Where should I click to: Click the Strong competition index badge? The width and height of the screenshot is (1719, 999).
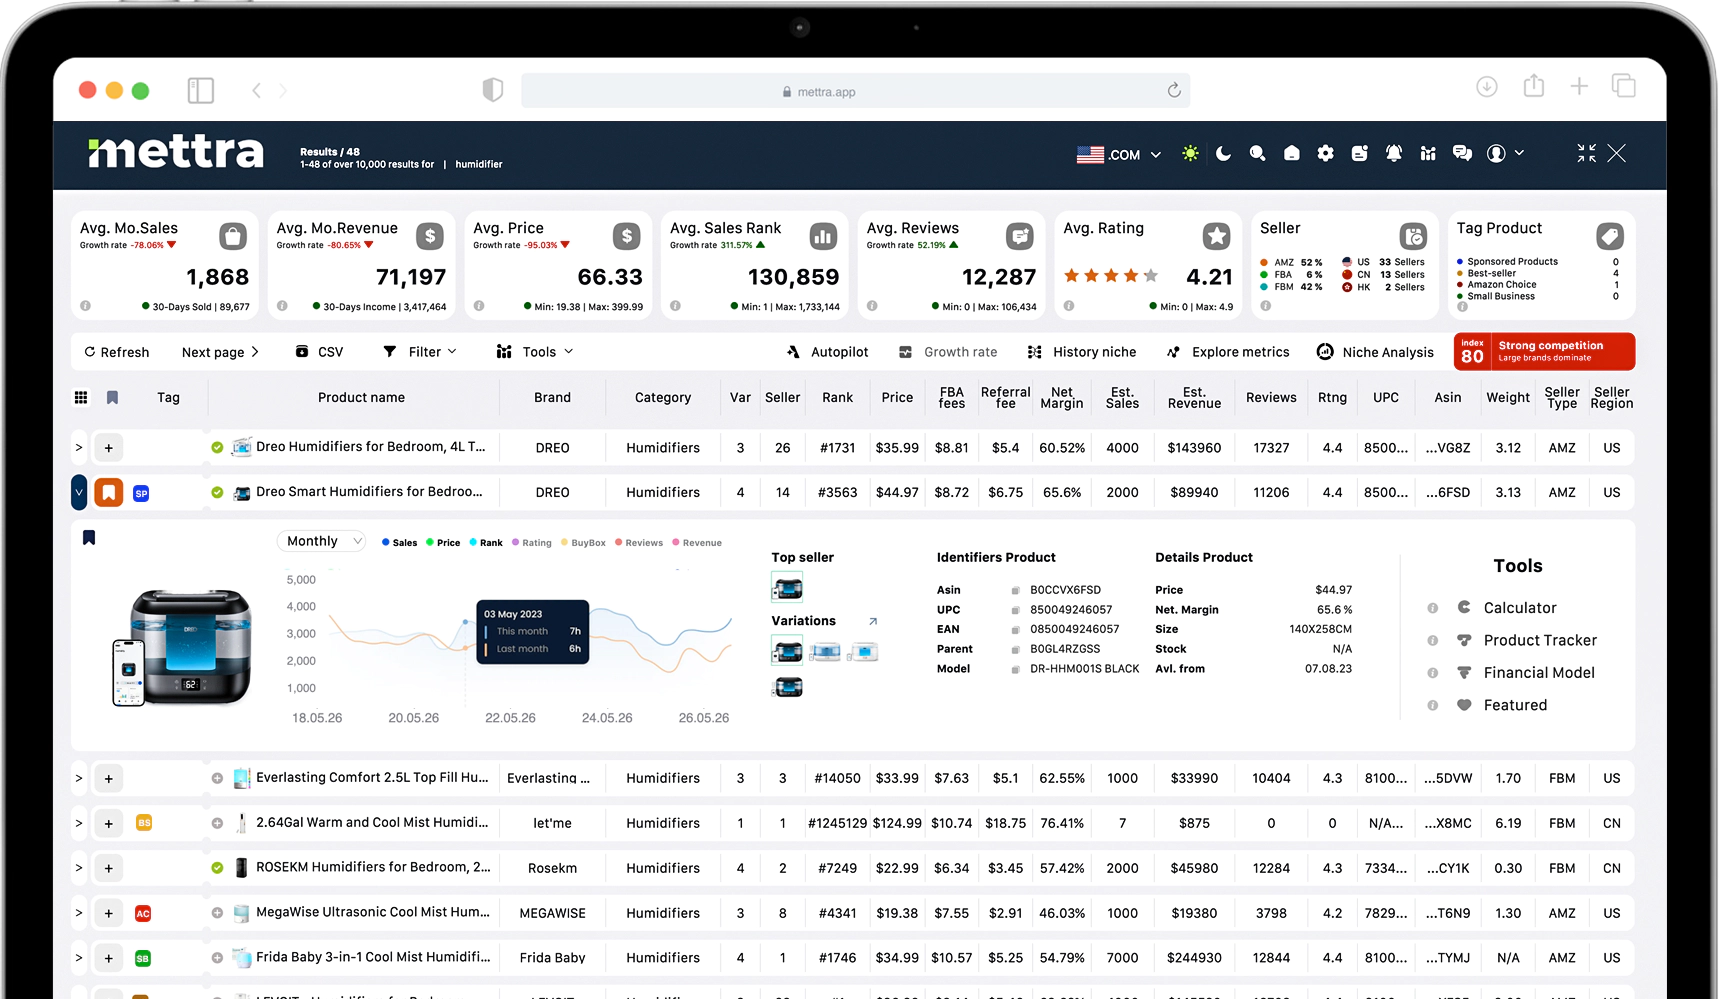click(x=1544, y=352)
